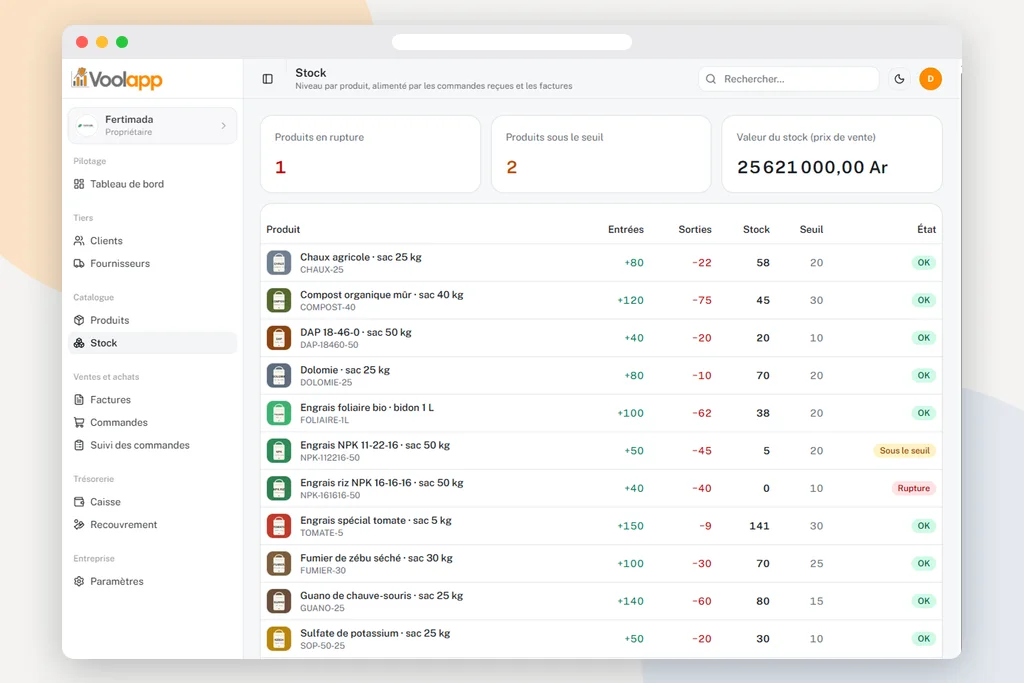
Task: Click the Entrées column header
Action: [626, 230]
